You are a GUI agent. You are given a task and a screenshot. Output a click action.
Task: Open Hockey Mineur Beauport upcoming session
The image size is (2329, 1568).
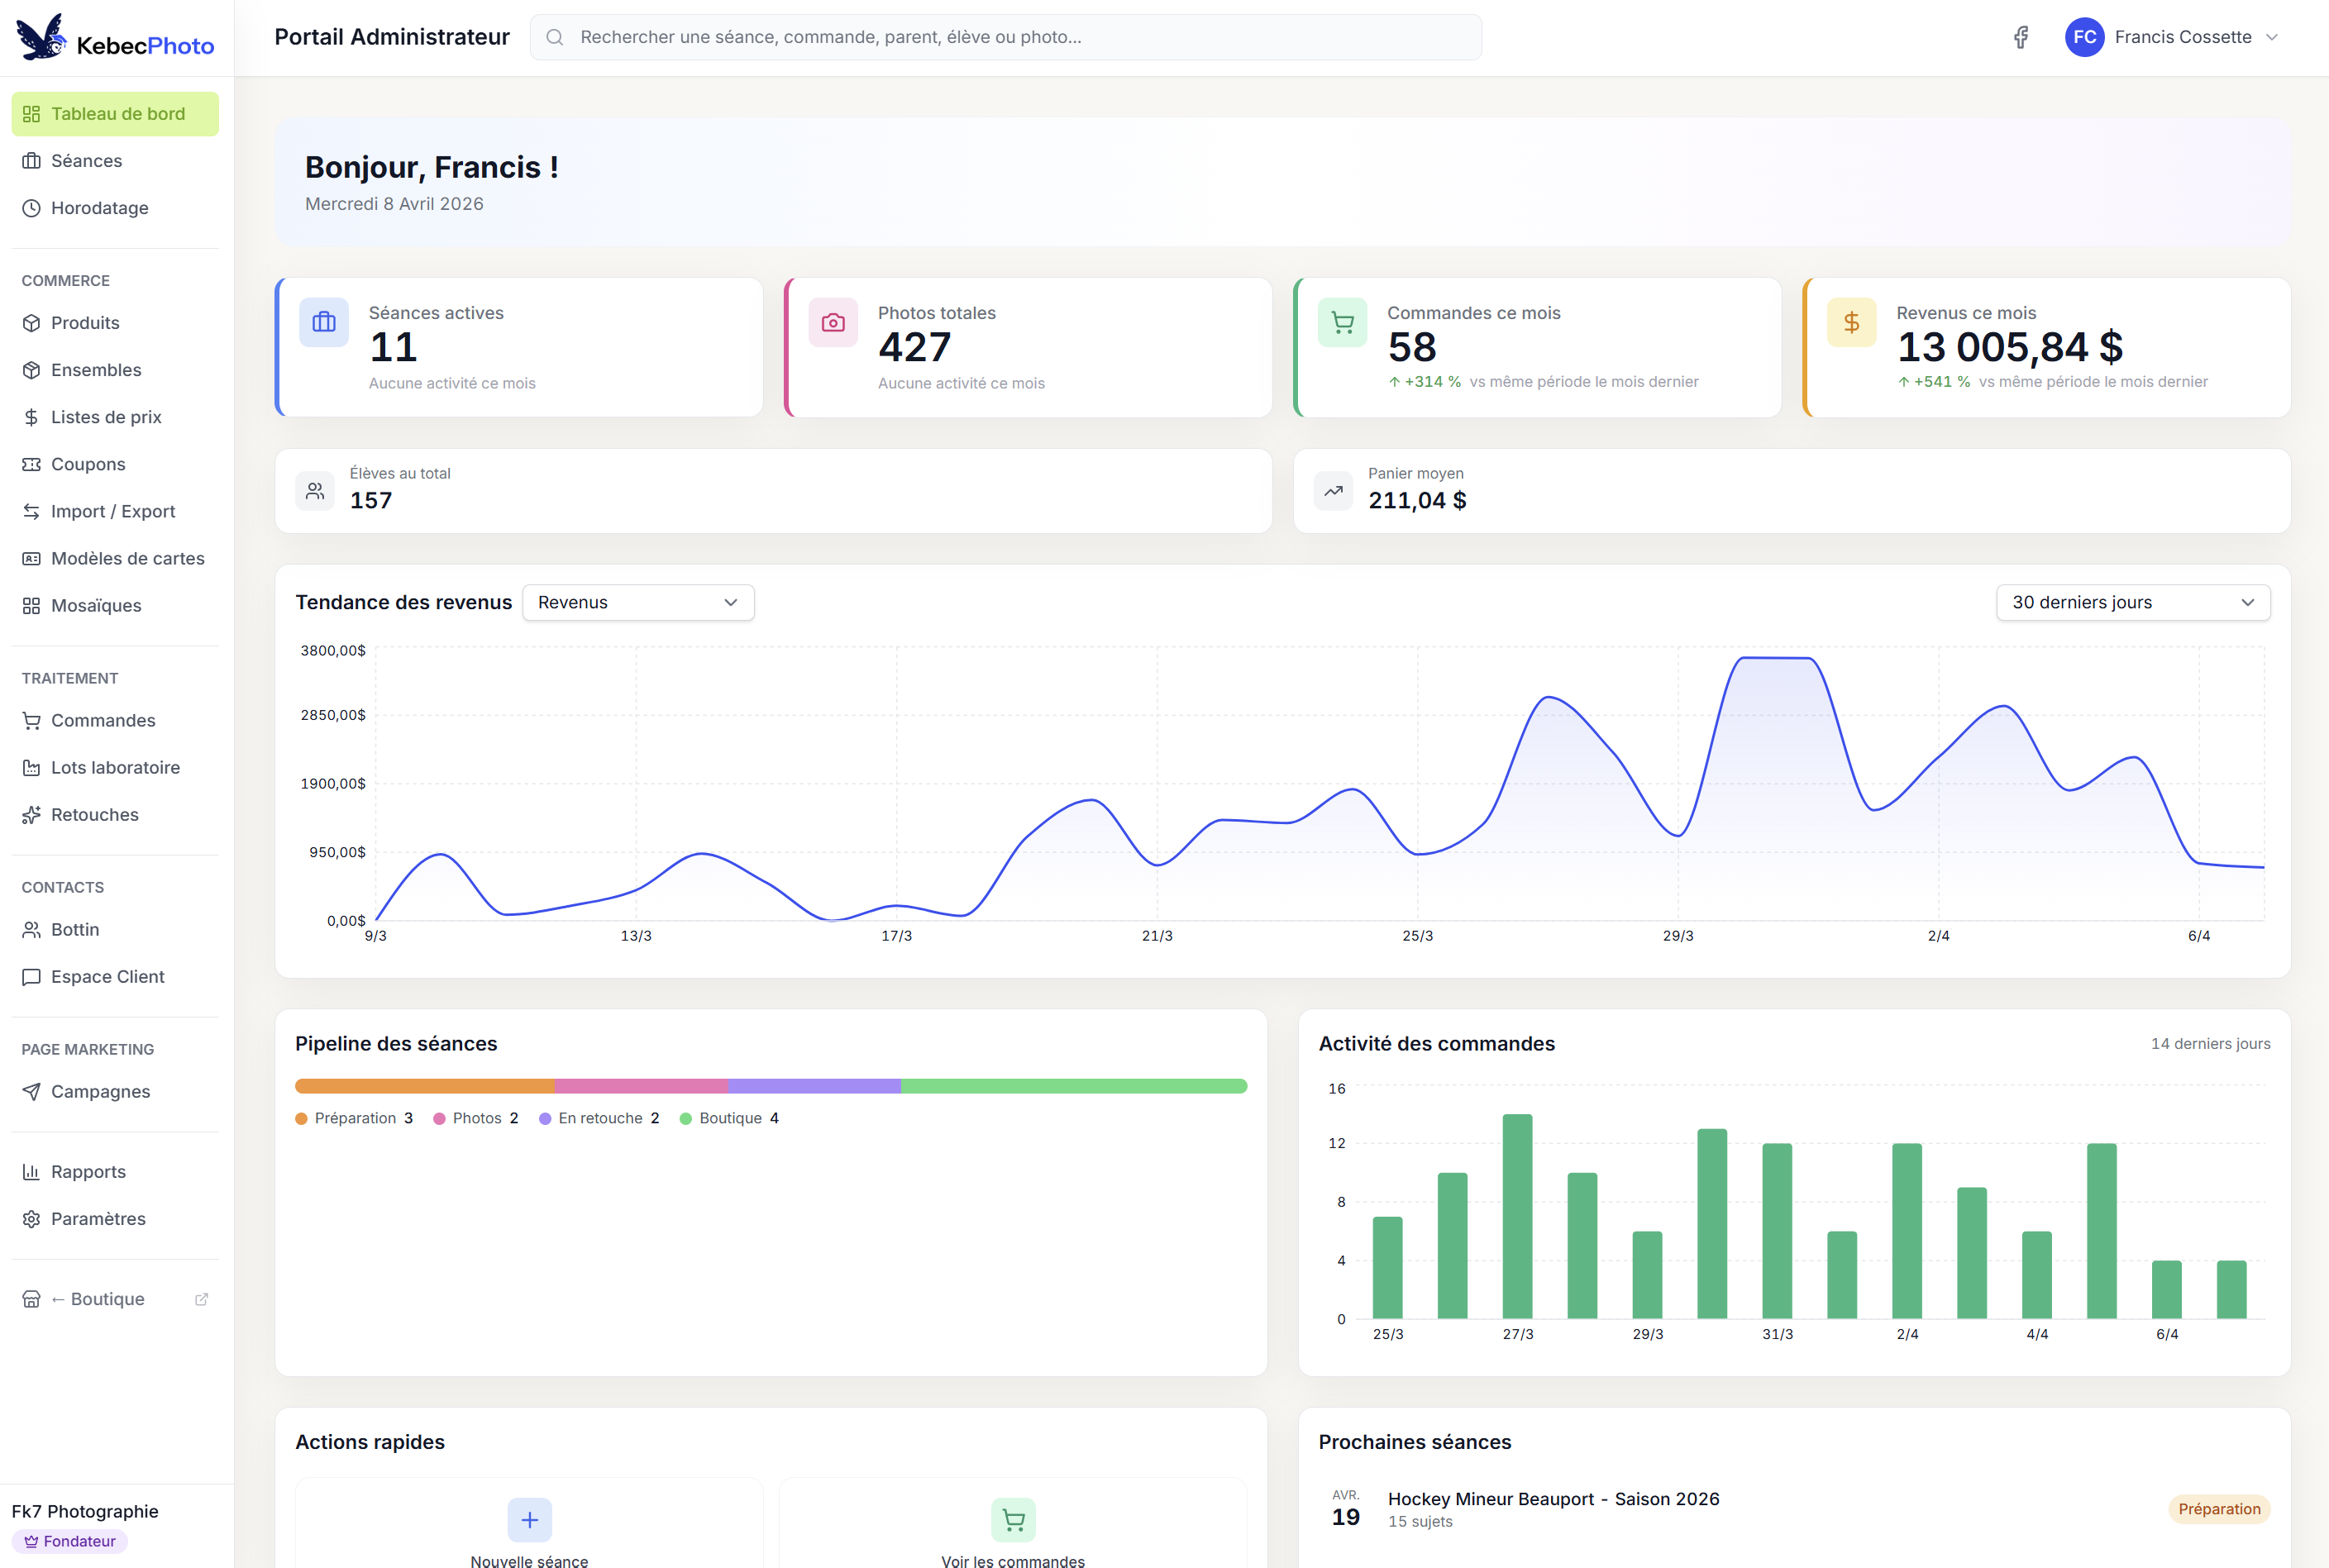[1552, 1499]
